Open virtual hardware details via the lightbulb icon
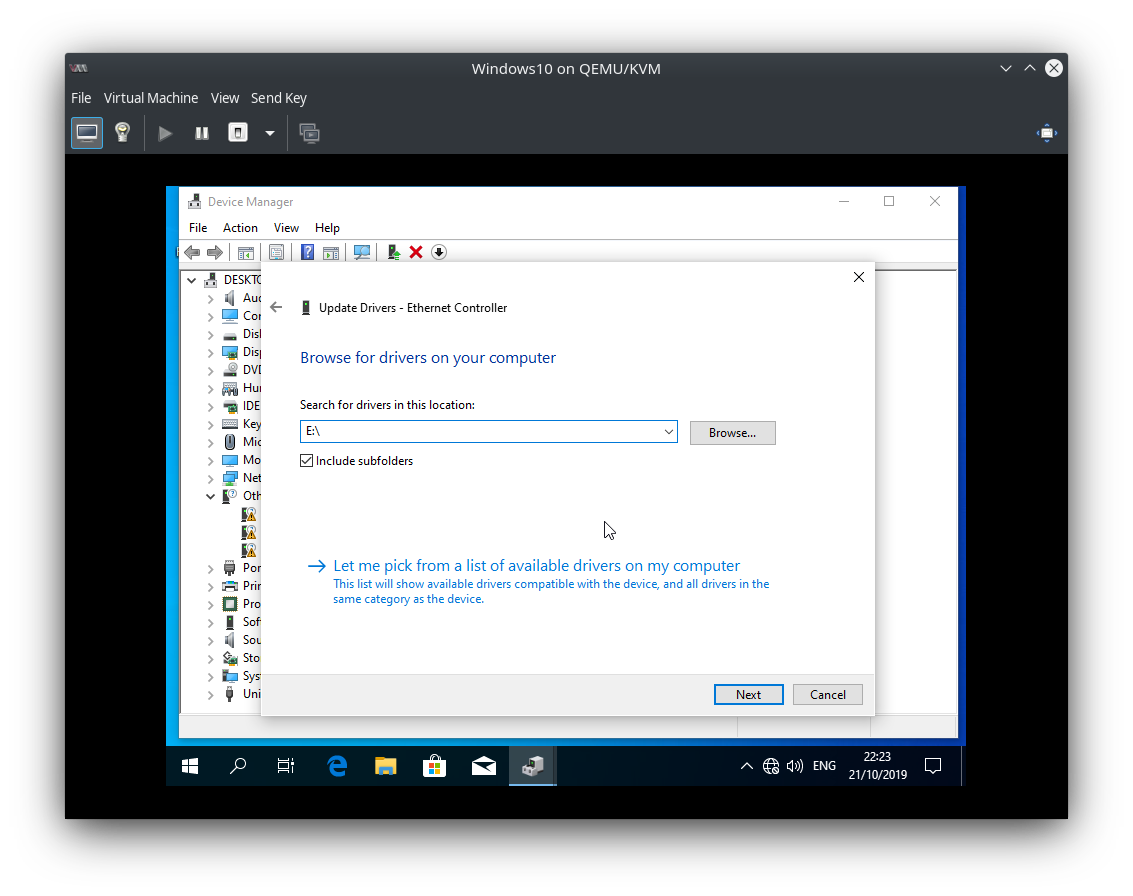This screenshot has width=1133, height=896. [x=123, y=133]
